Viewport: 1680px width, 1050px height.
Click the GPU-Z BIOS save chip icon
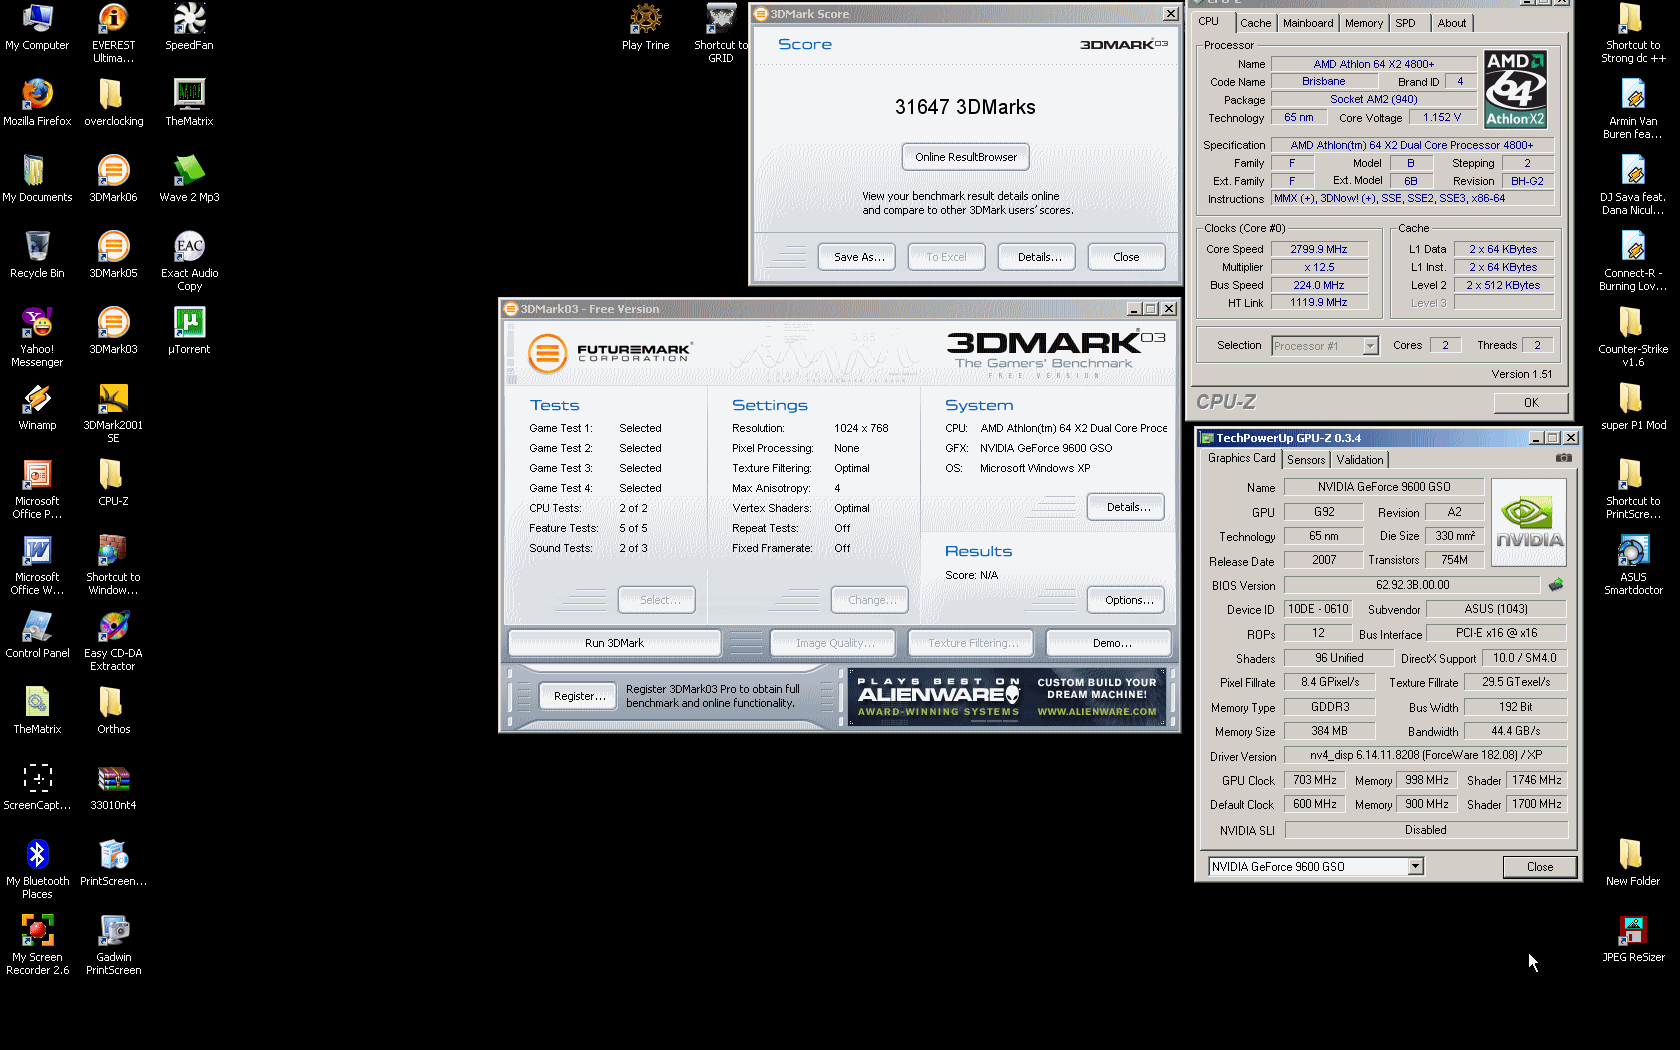coord(1556,585)
